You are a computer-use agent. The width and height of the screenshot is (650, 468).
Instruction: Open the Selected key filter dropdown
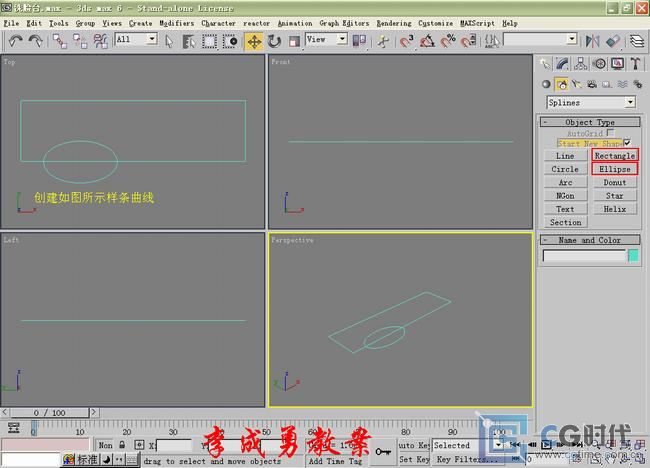468,445
